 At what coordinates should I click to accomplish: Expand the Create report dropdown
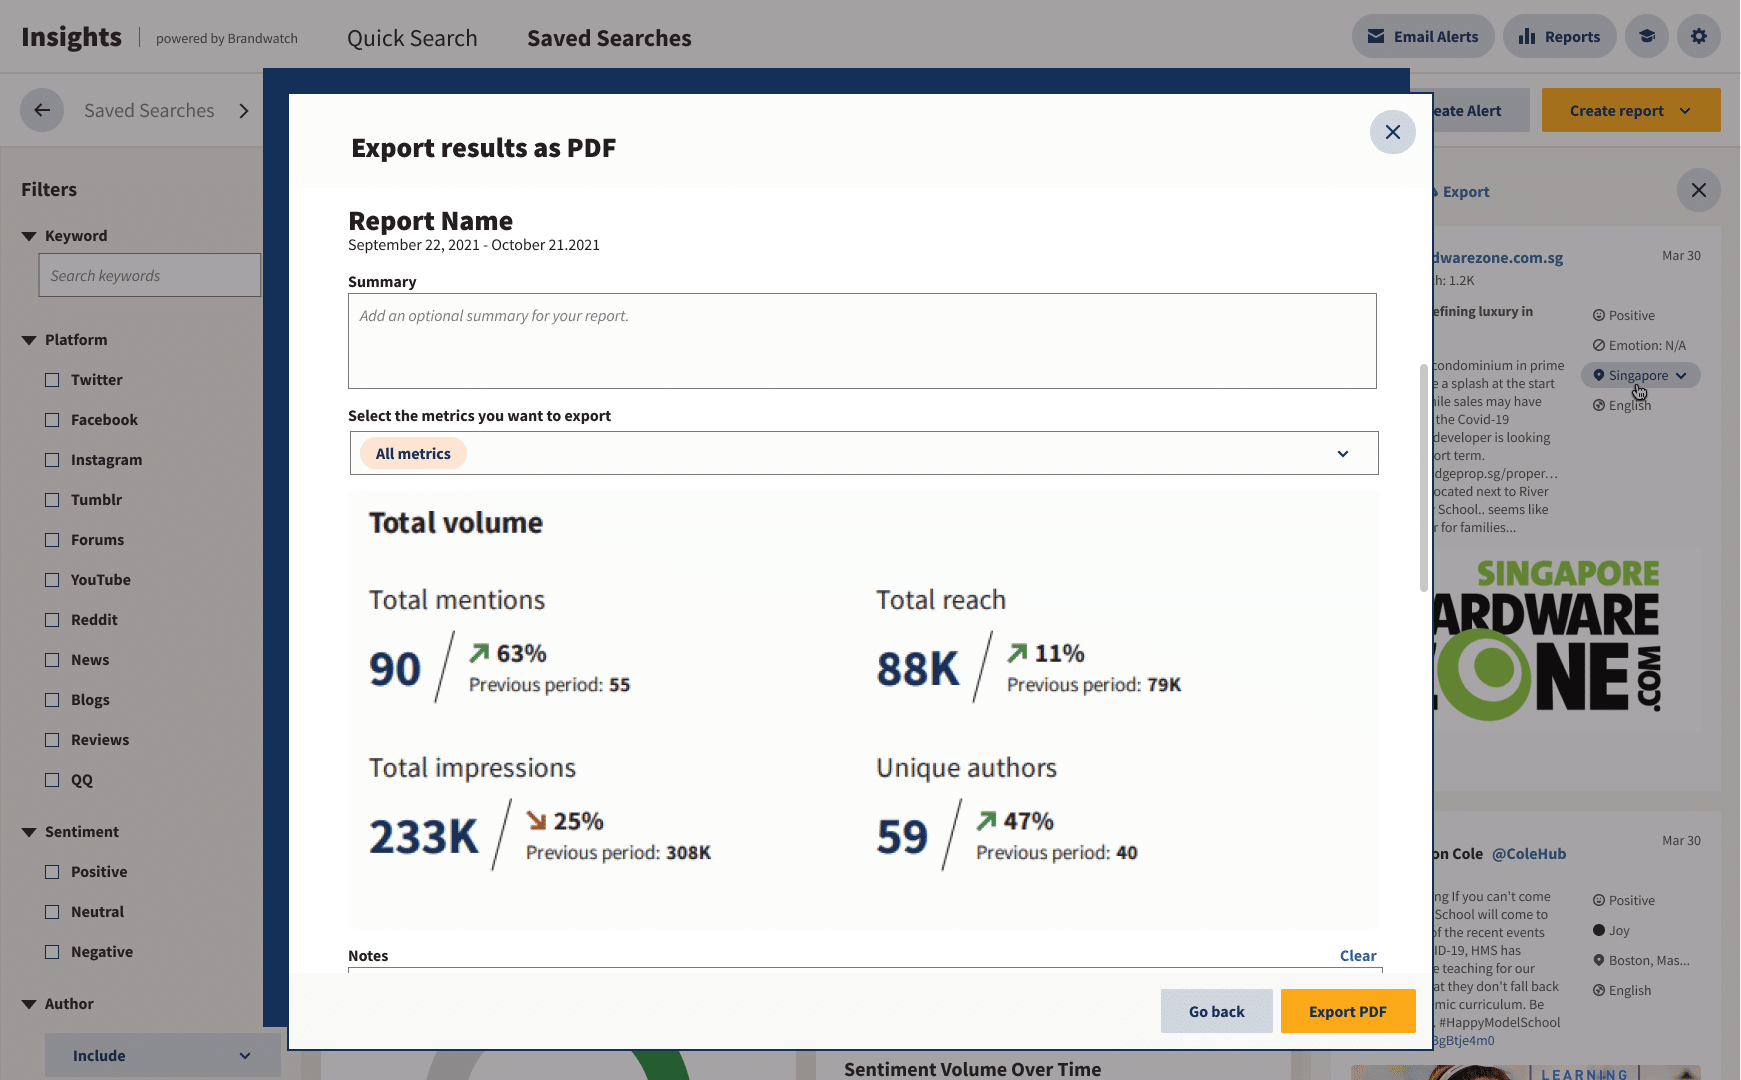1685,111
